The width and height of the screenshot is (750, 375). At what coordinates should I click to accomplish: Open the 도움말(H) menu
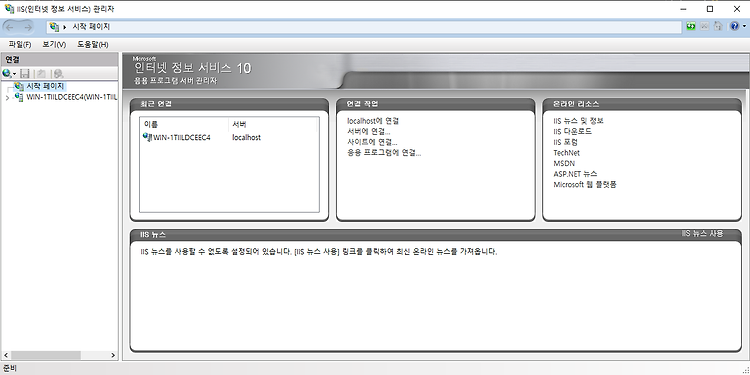tap(93, 44)
